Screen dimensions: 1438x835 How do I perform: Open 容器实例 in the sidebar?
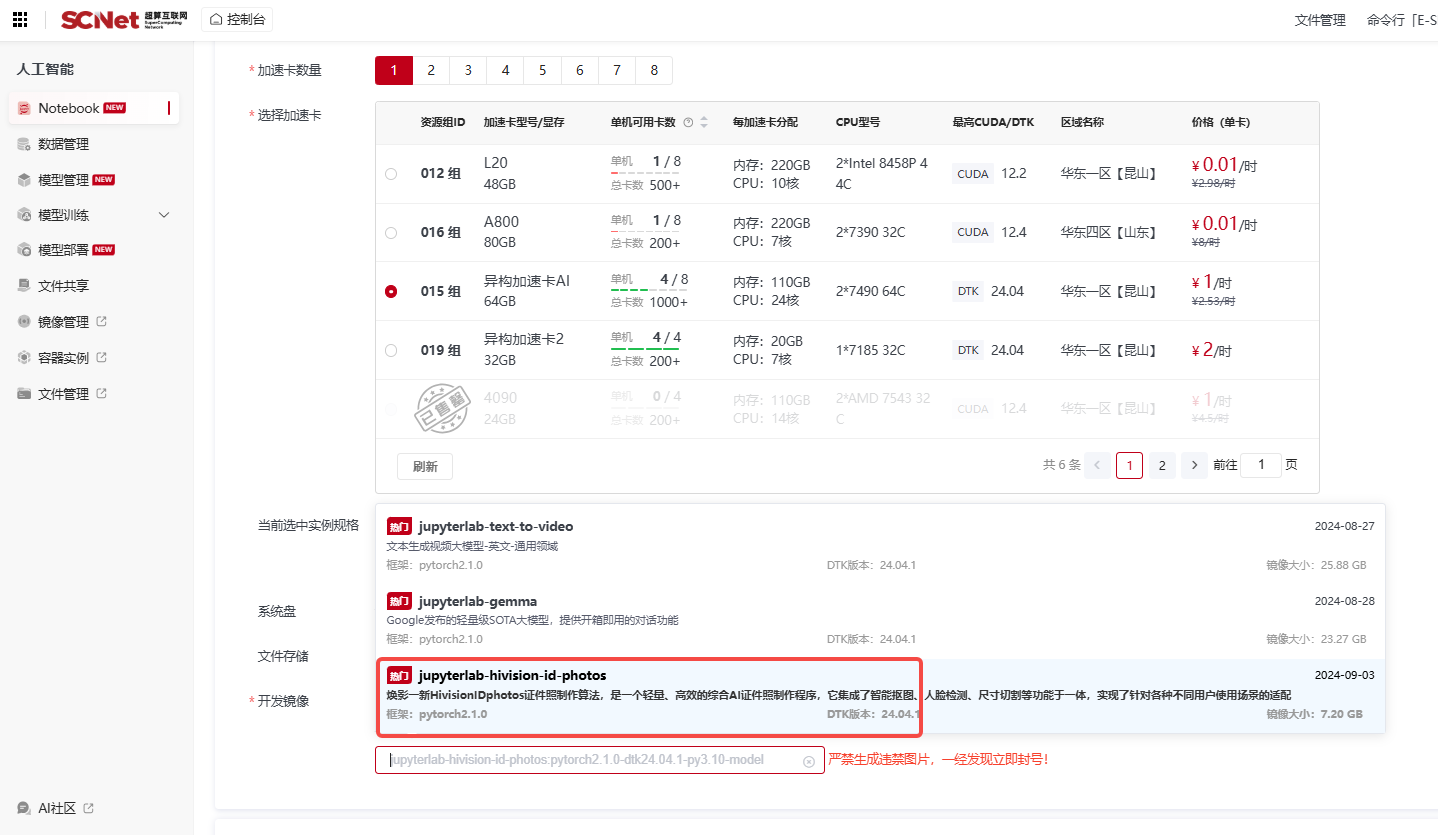click(63, 358)
